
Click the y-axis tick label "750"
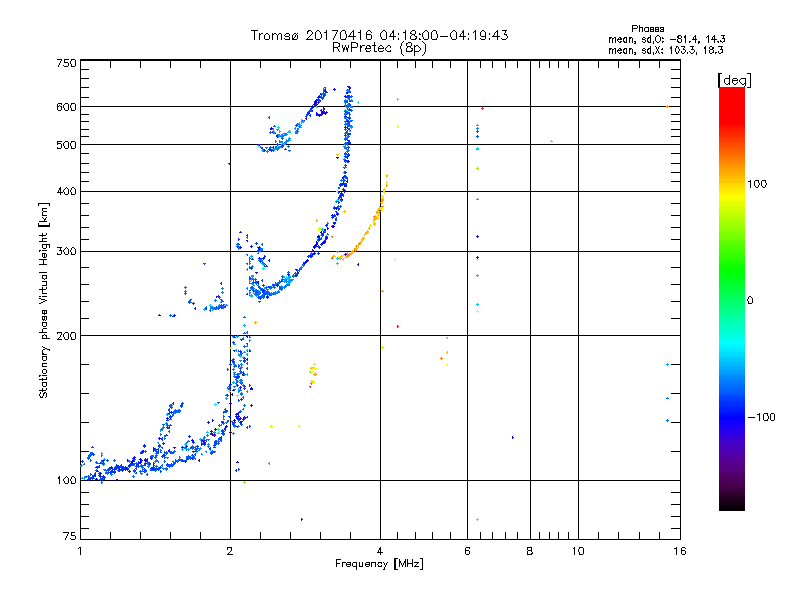pos(66,63)
